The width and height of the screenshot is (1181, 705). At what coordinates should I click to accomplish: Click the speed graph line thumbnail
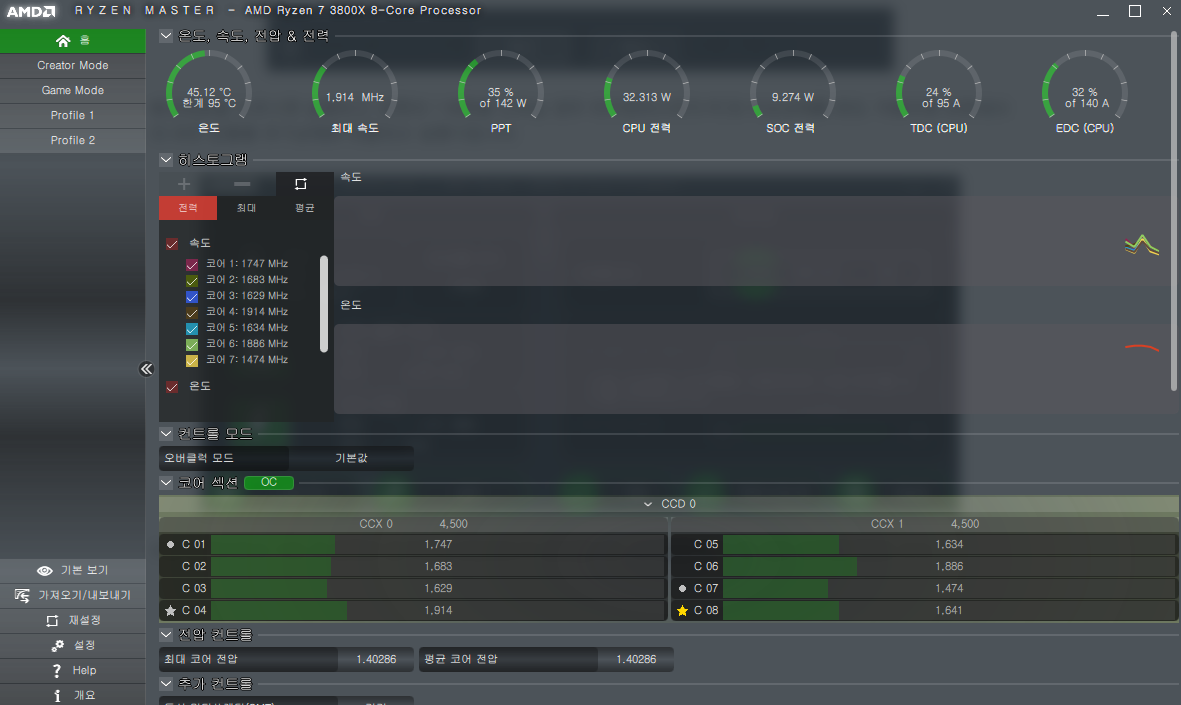[1142, 245]
